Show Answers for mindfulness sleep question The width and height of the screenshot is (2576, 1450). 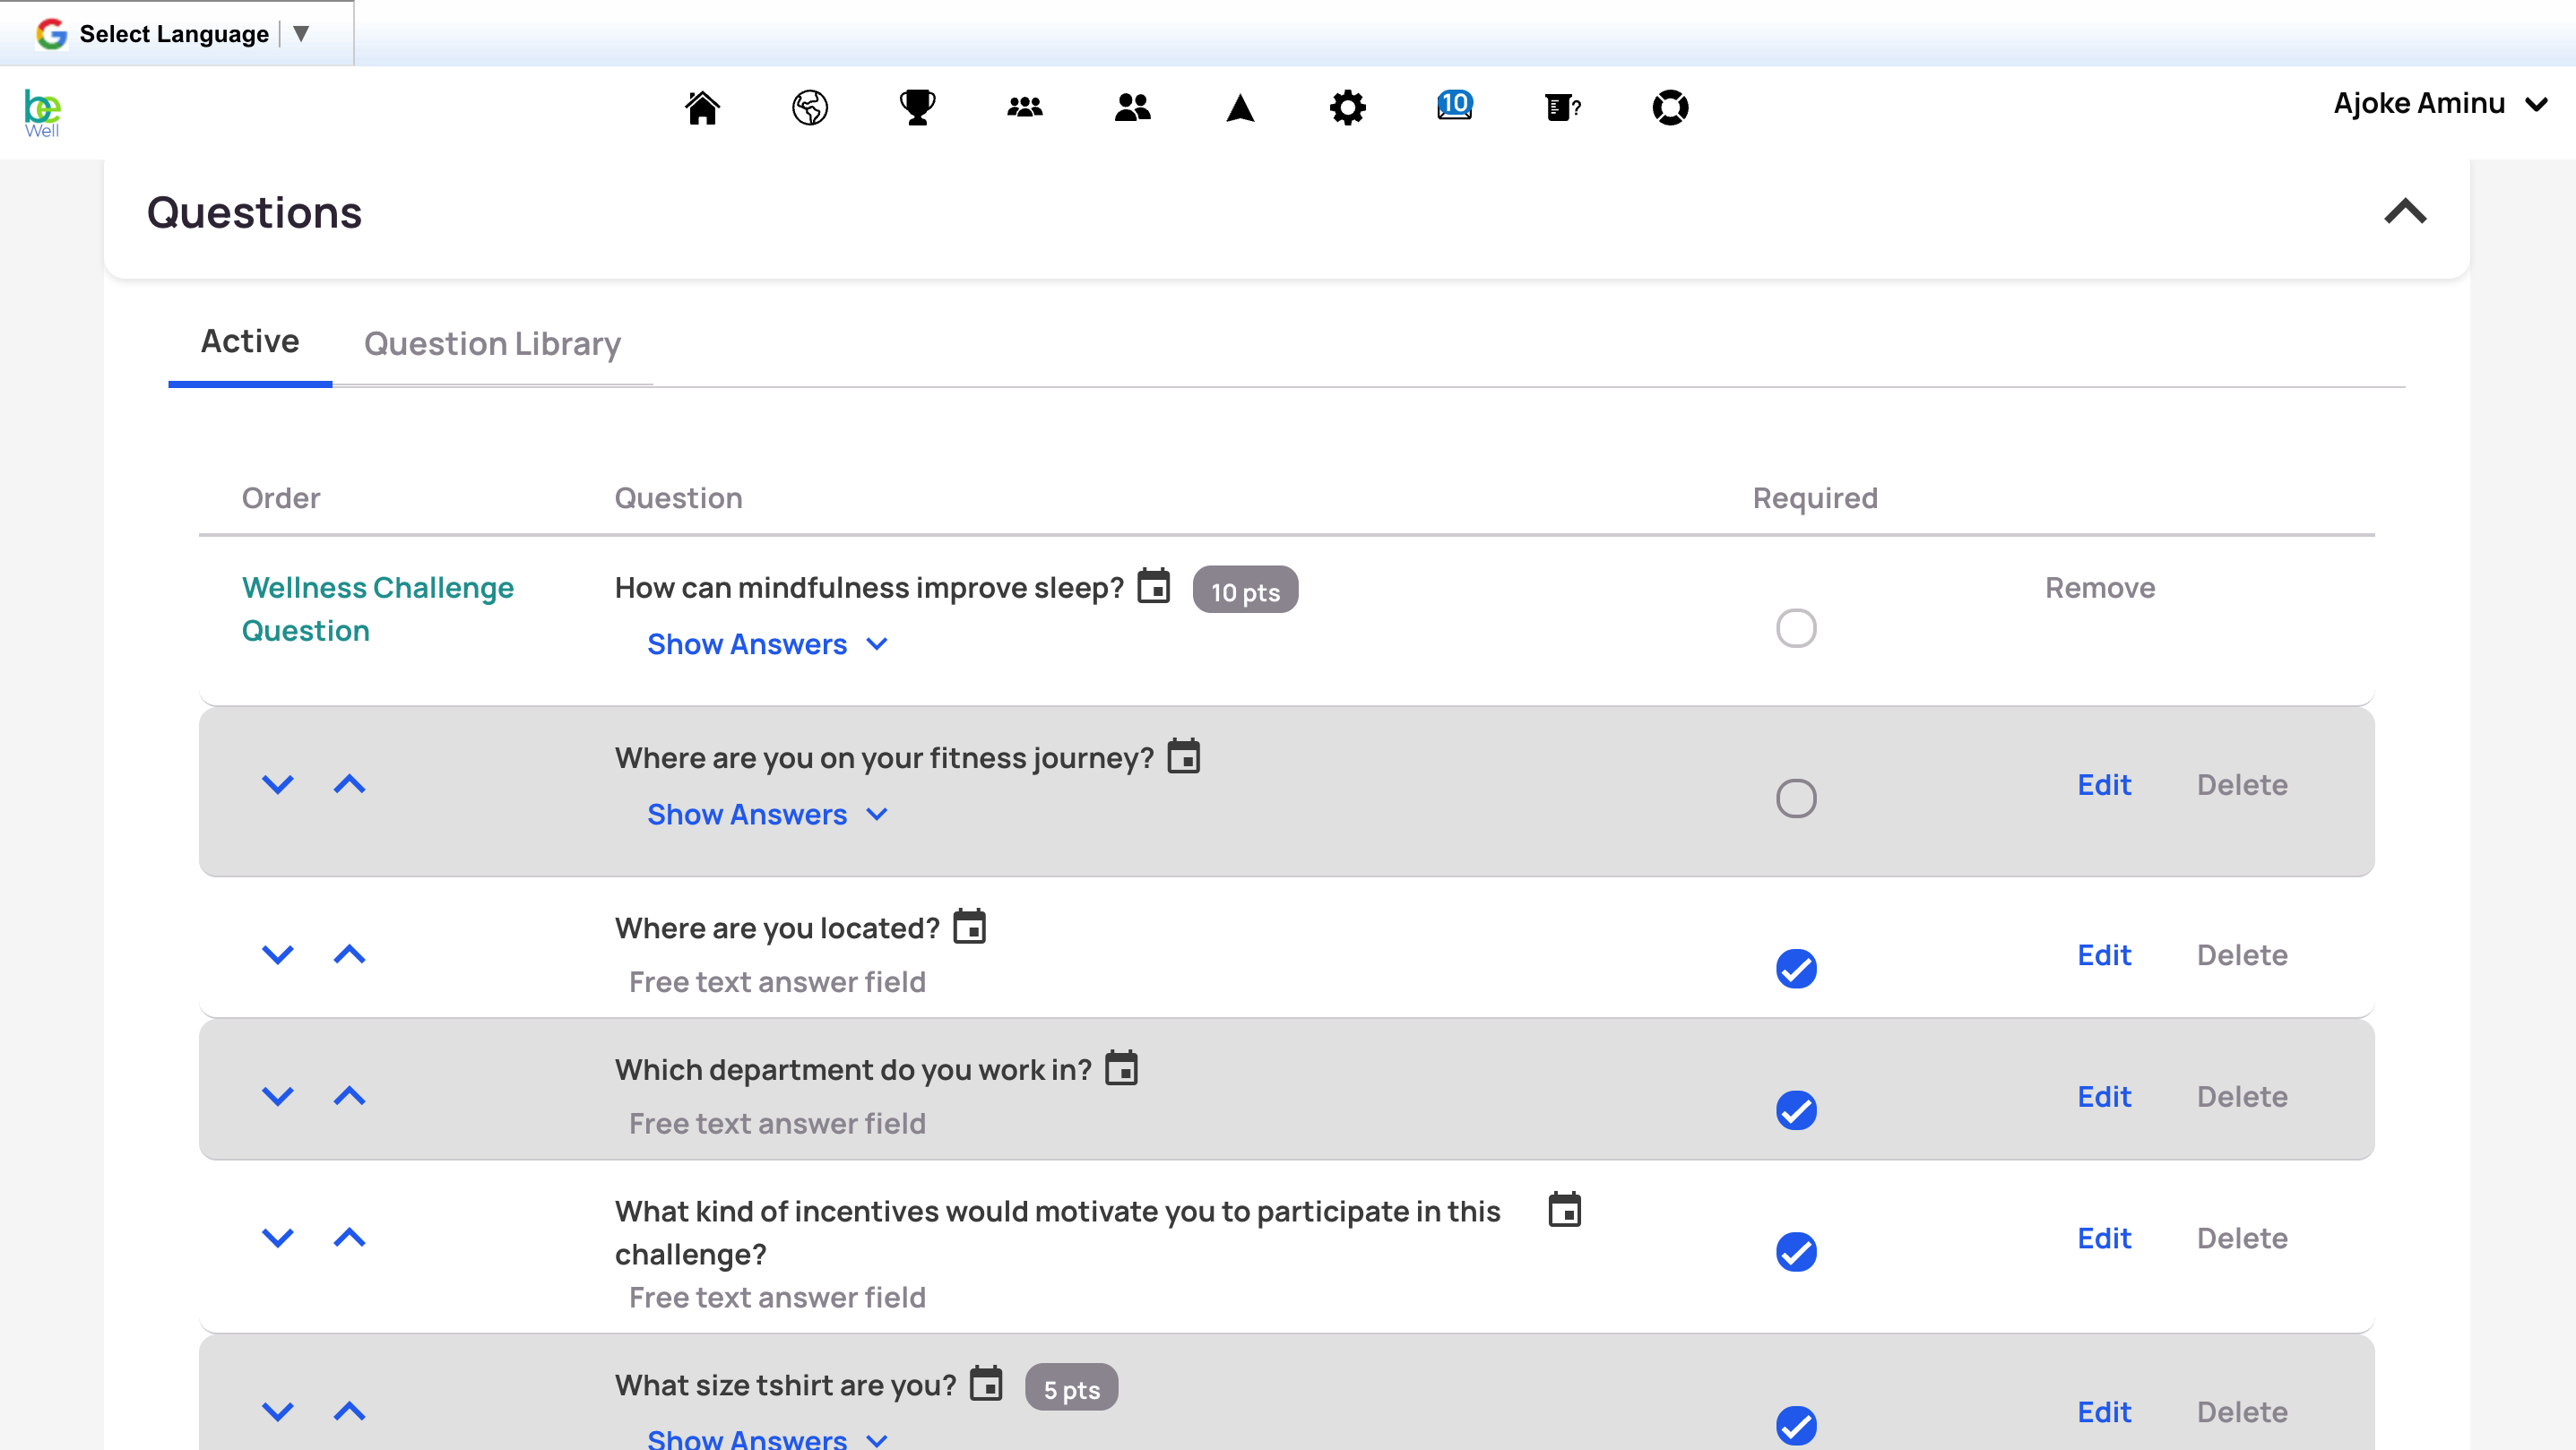(767, 644)
